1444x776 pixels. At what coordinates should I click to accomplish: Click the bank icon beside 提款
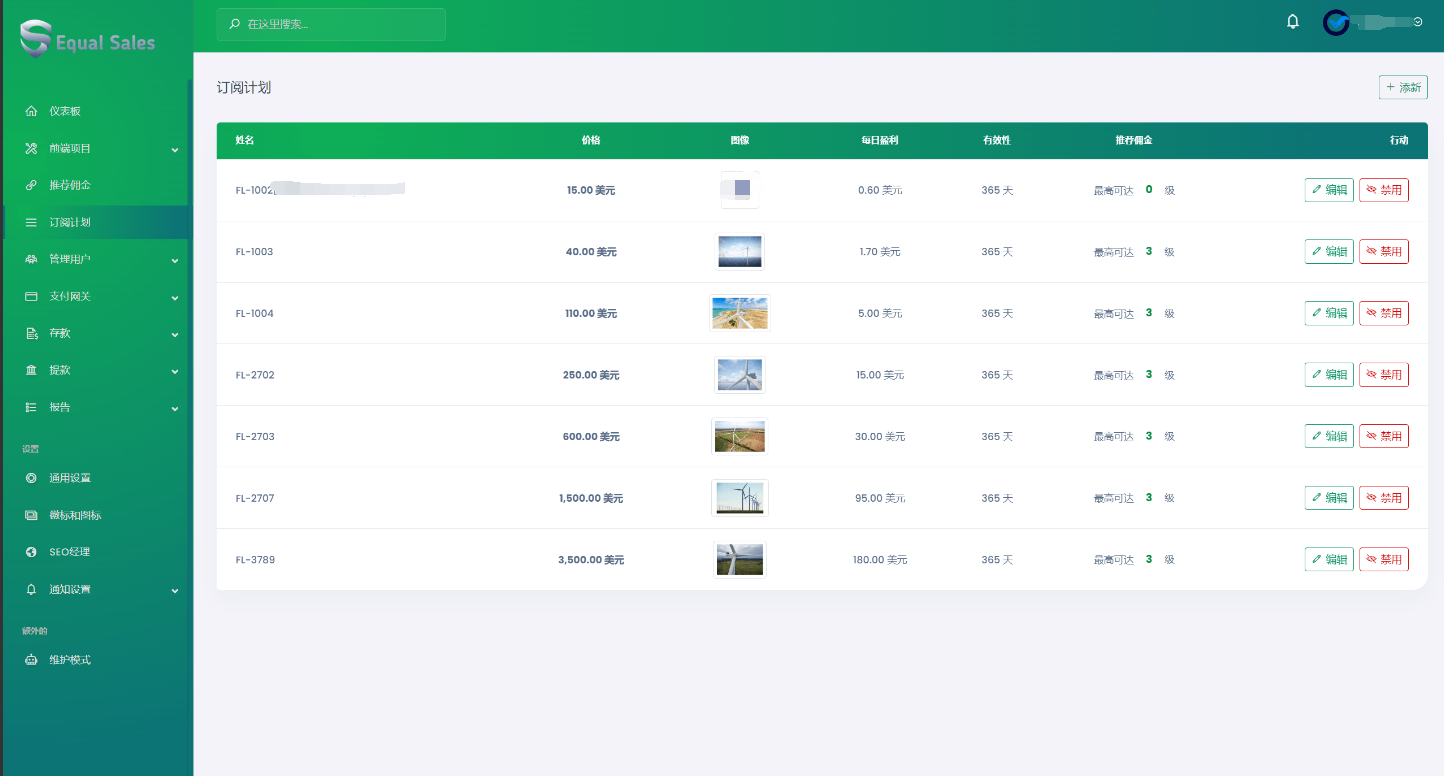(x=31, y=370)
